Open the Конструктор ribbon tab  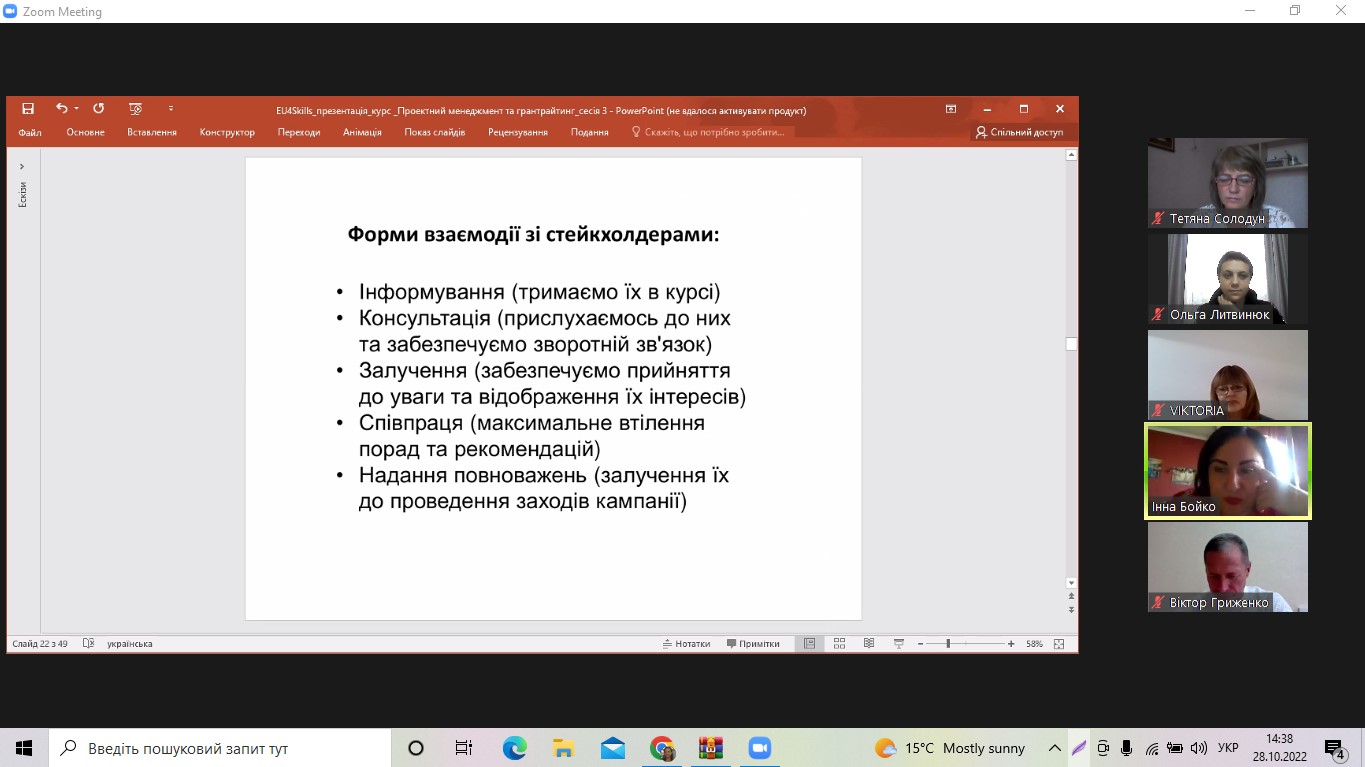(227, 132)
